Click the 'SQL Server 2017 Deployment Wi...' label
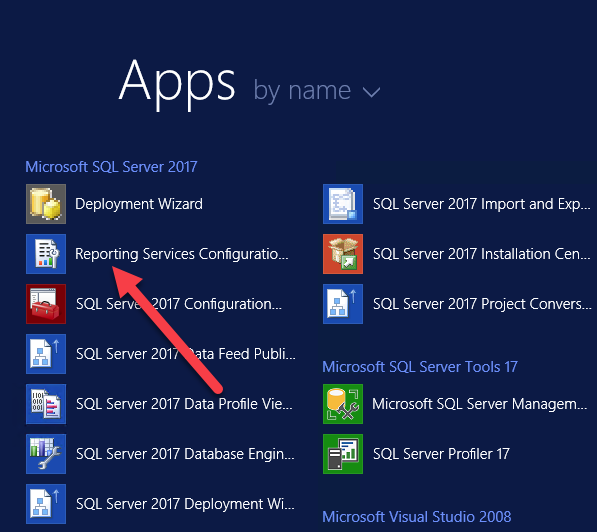 pos(185,504)
